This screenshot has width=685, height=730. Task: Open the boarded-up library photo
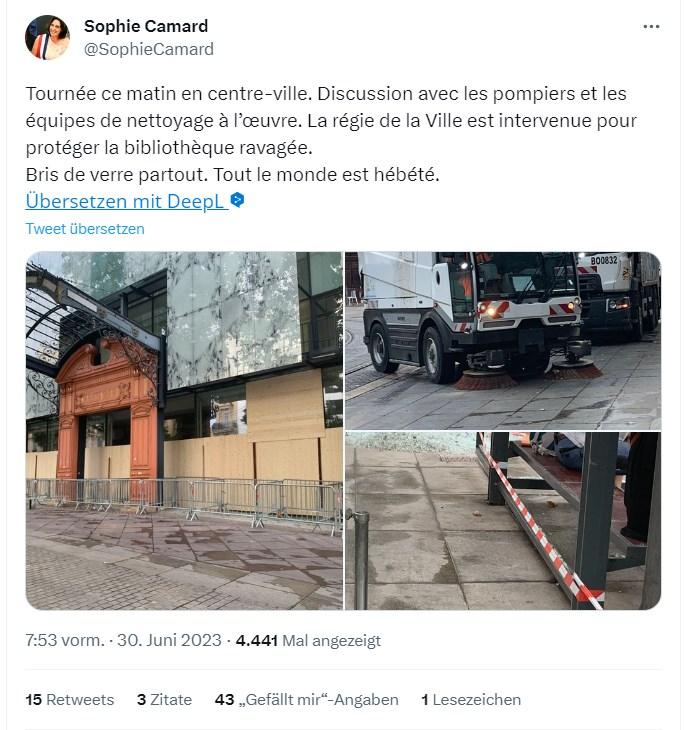point(184,431)
